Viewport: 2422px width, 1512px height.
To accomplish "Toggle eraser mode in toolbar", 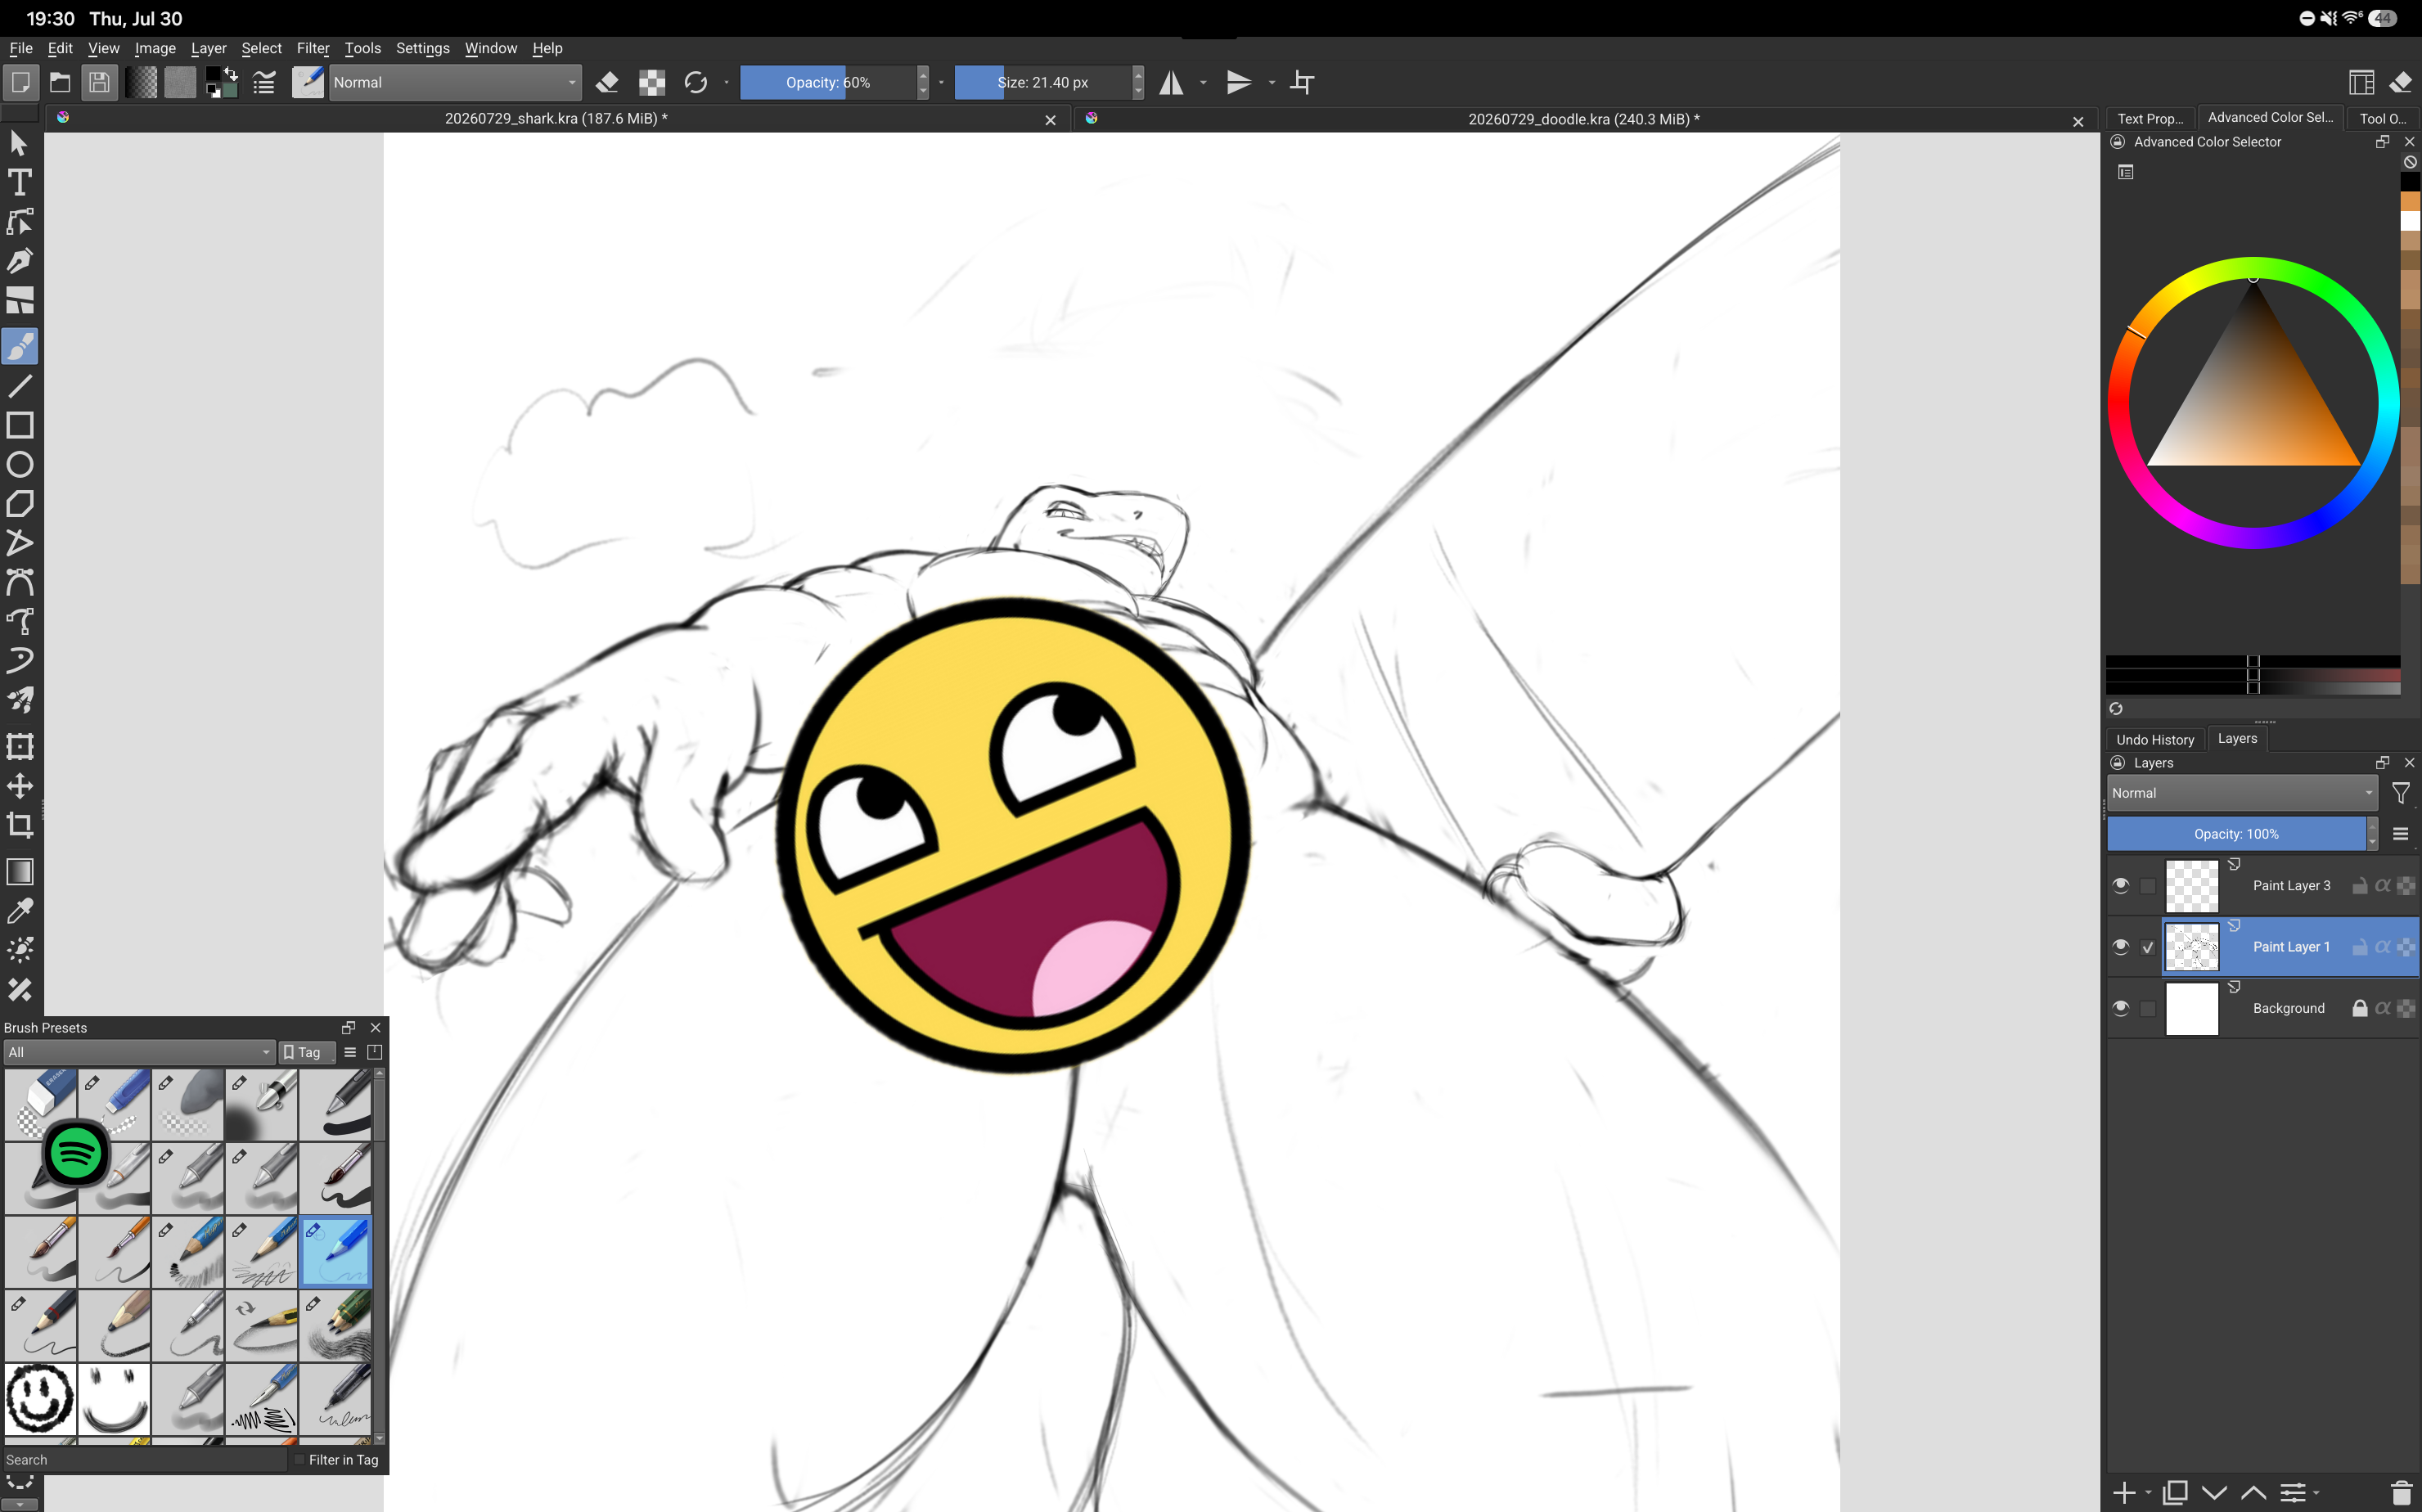I will click(607, 83).
